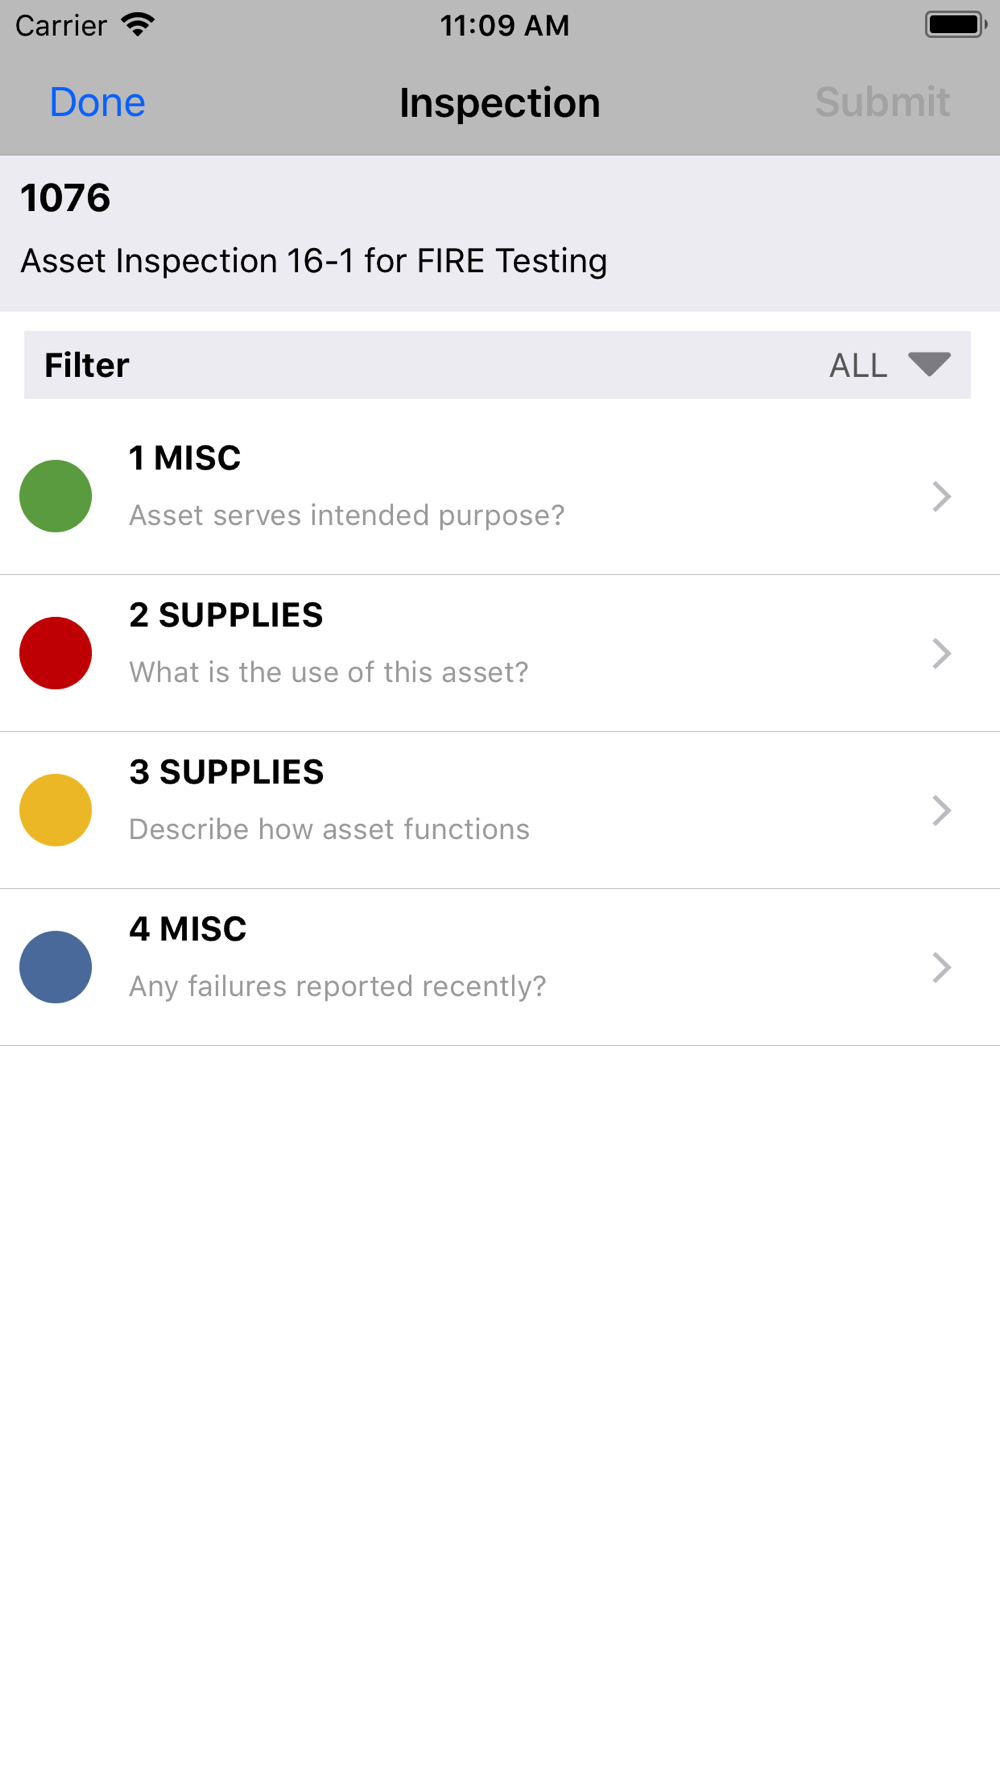
Task: Tap the green status circle for 1 MISC
Action: [56, 496]
